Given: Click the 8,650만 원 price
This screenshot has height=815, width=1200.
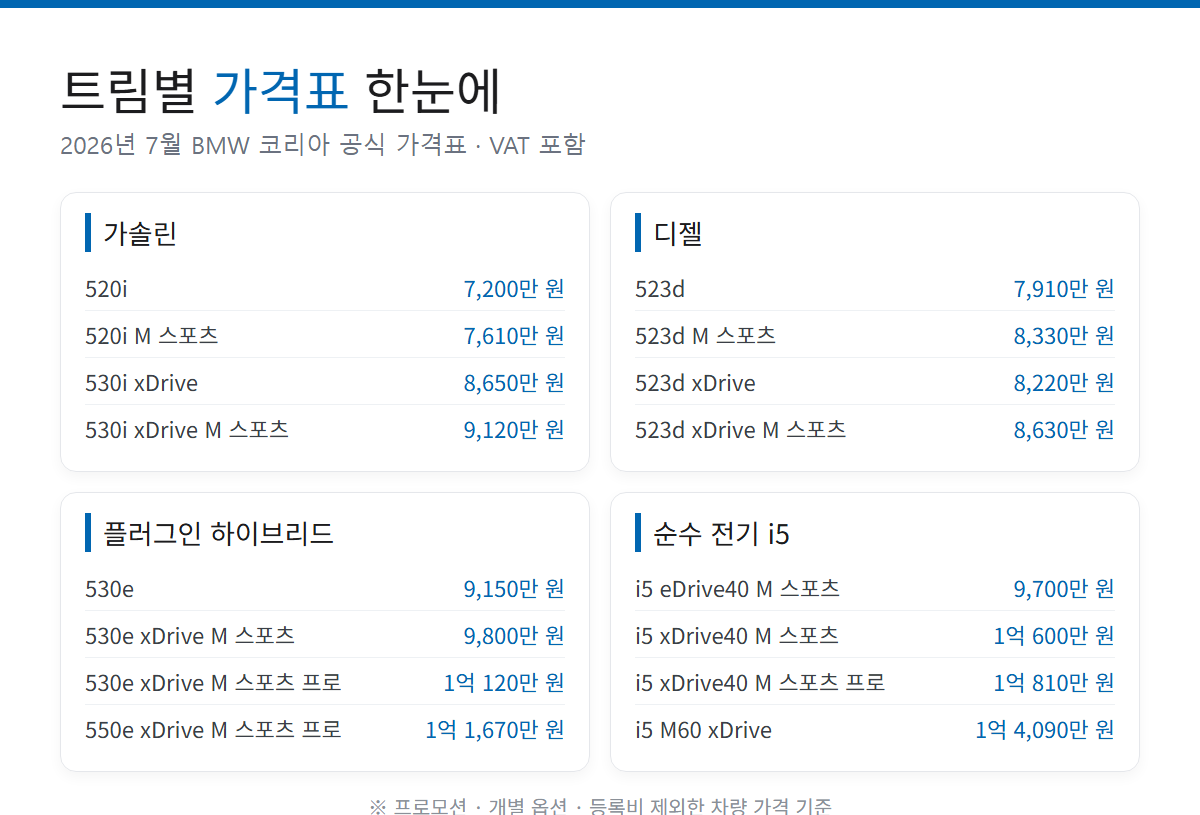Looking at the screenshot, I should pos(514,383).
